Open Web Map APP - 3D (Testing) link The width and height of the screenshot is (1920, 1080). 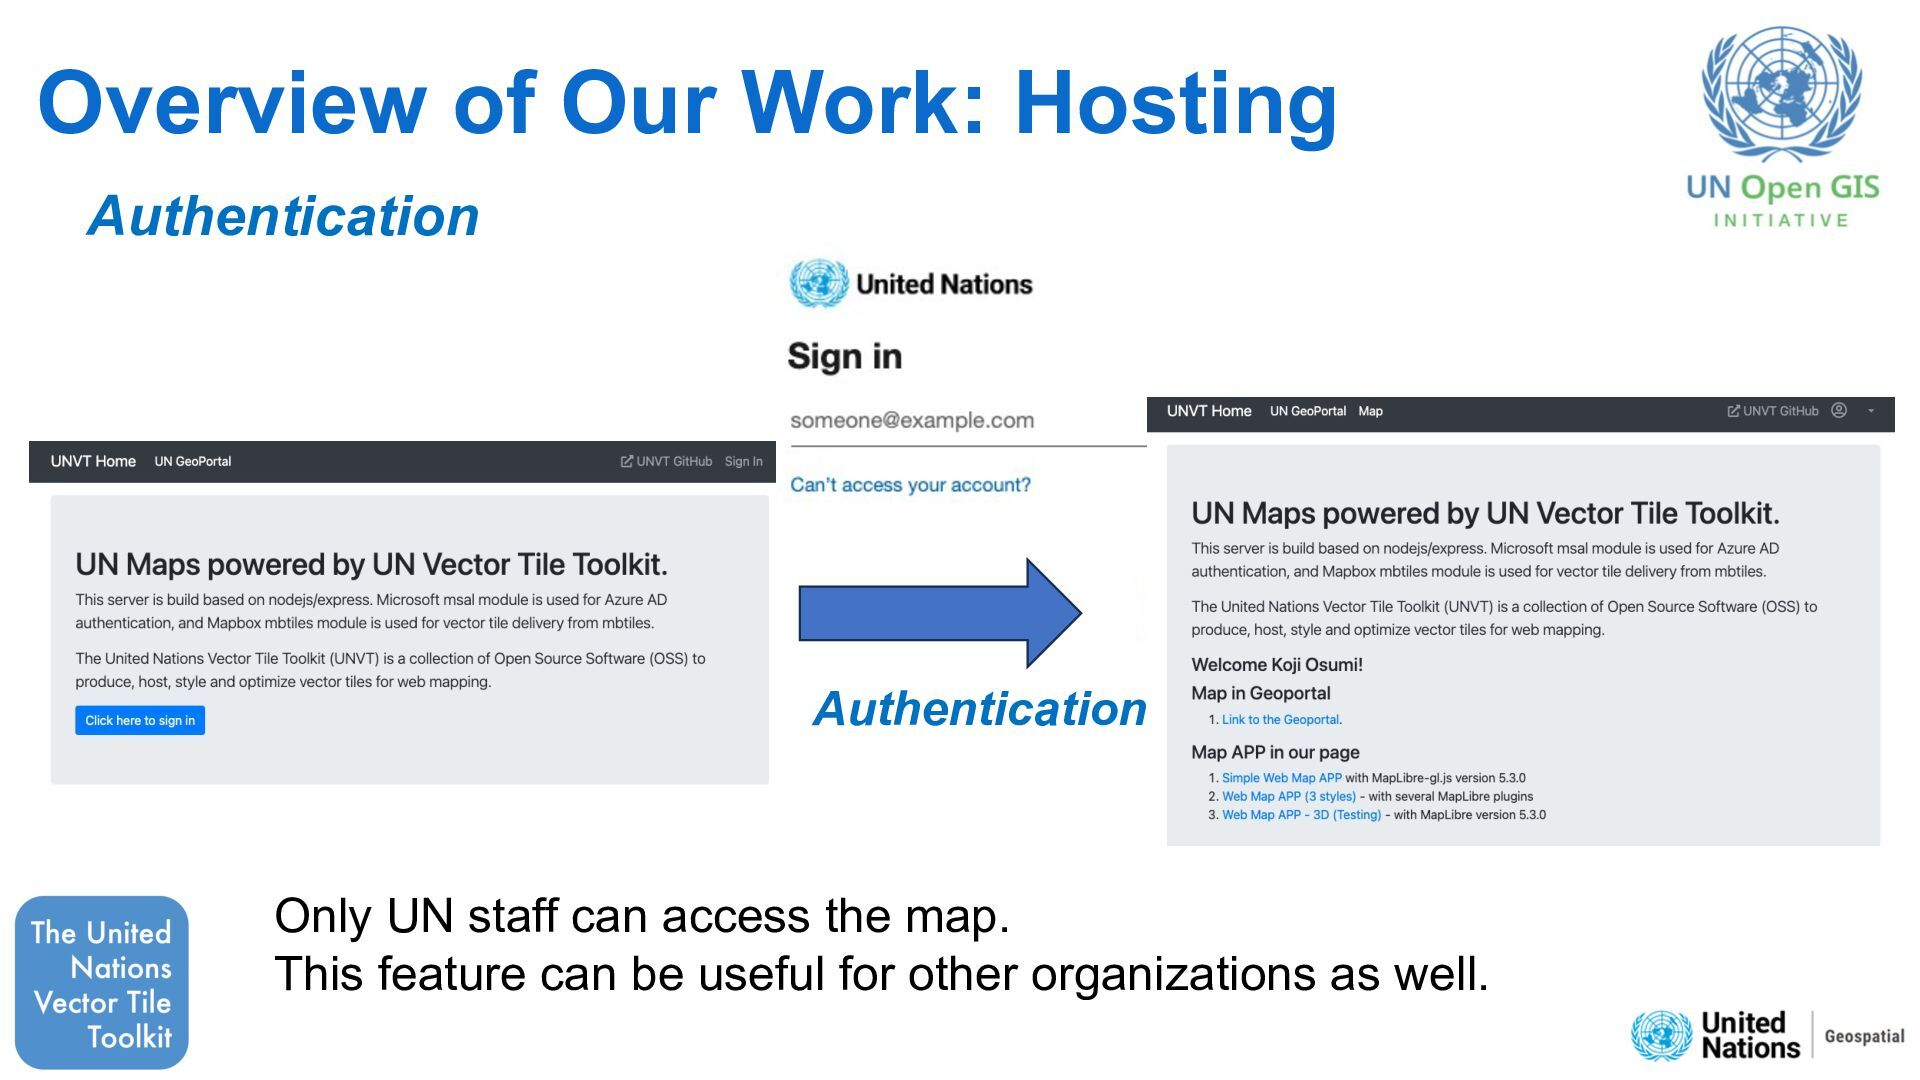pyautogui.click(x=1300, y=815)
